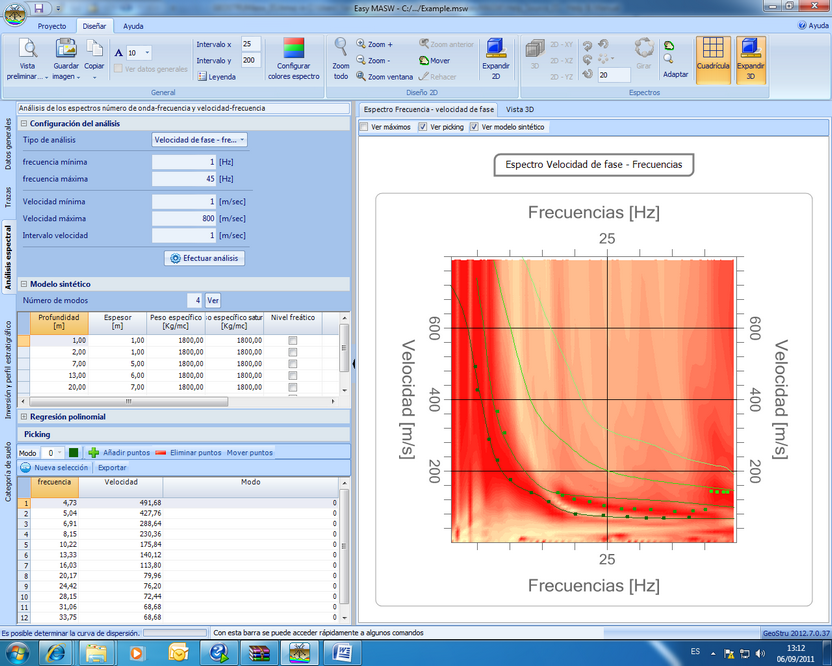Click the Copiar icon

click(x=94, y=49)
